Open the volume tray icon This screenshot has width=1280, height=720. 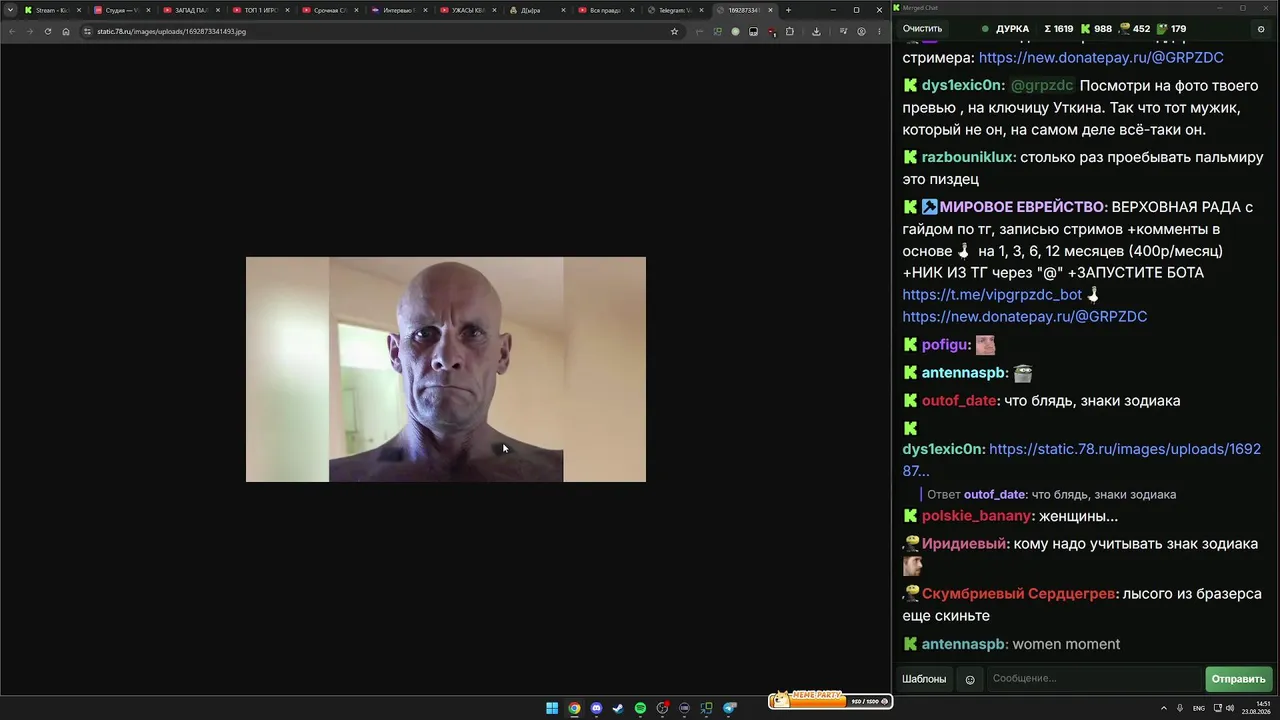point(1231,708)
